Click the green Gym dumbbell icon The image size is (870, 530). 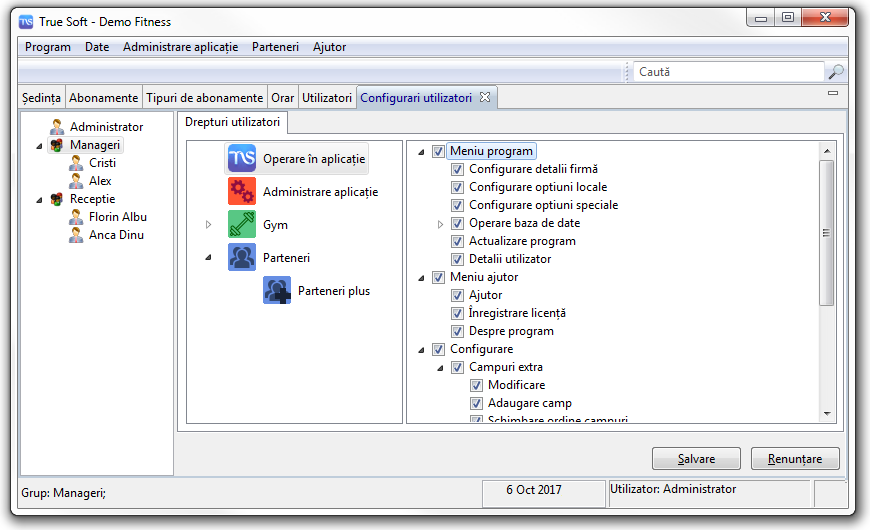click(242, 225)
